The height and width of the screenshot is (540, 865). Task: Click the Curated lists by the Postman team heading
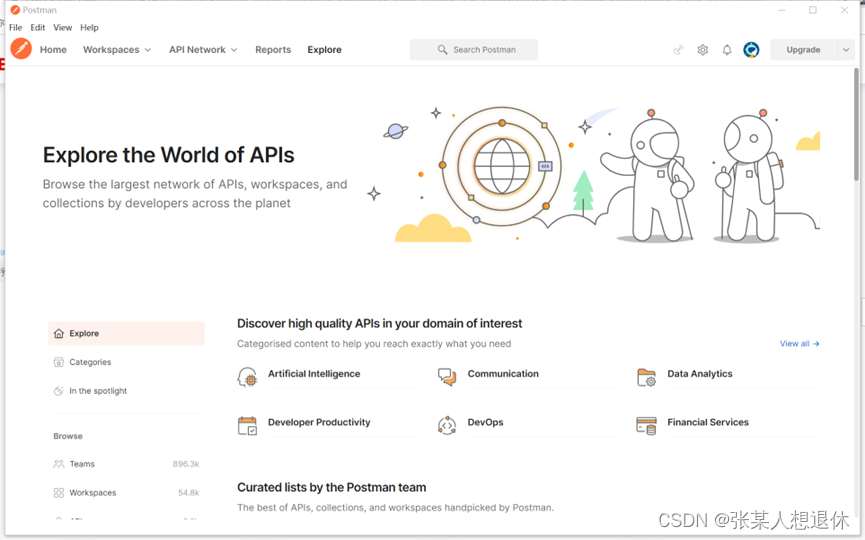pos(332,488)
